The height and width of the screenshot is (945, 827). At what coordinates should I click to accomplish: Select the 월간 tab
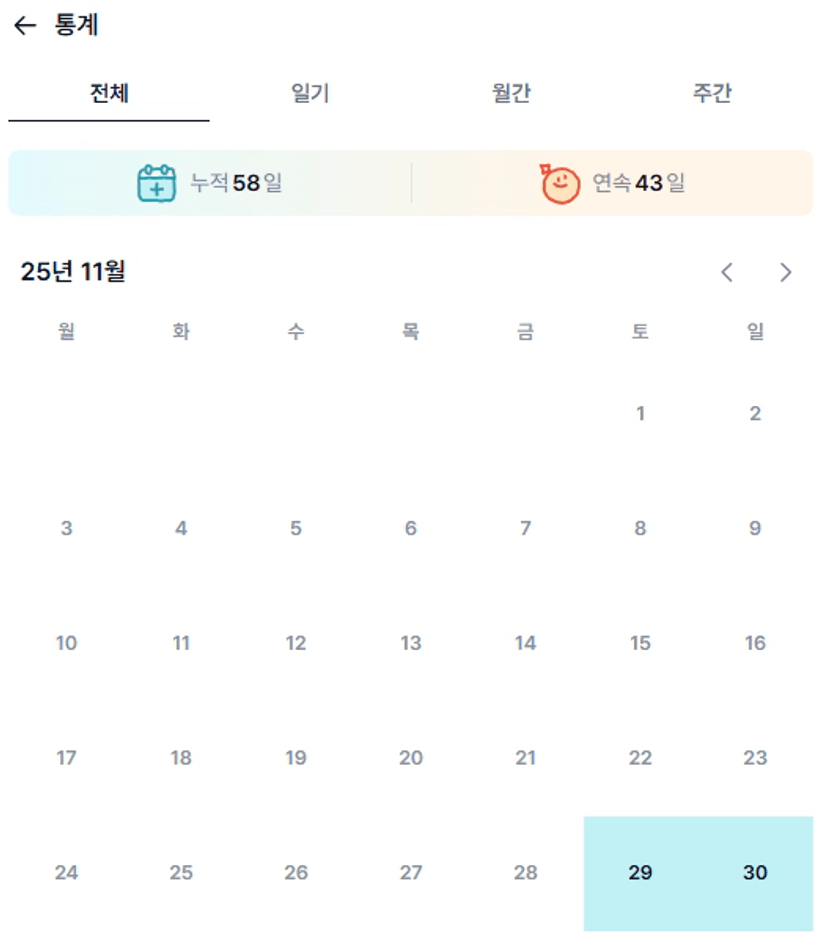point(511,94)
